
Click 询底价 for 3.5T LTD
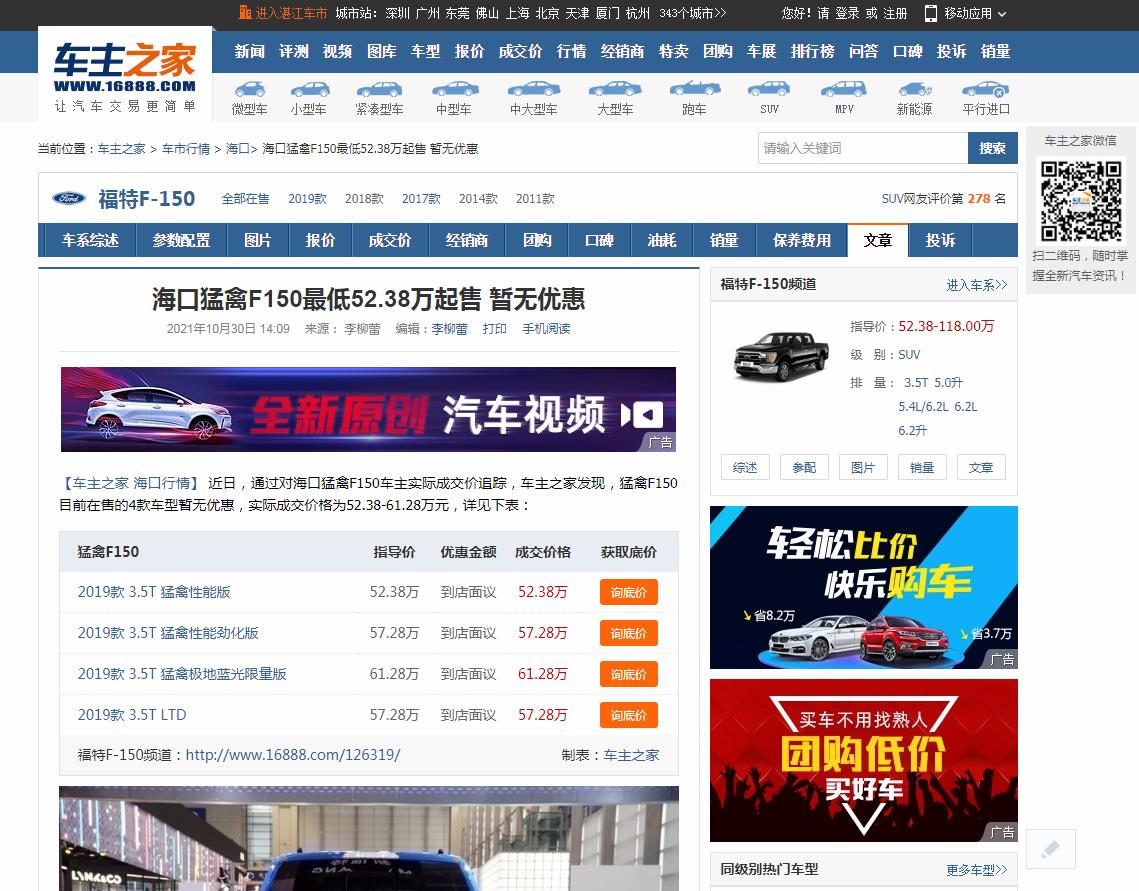[x=628, y=715]
